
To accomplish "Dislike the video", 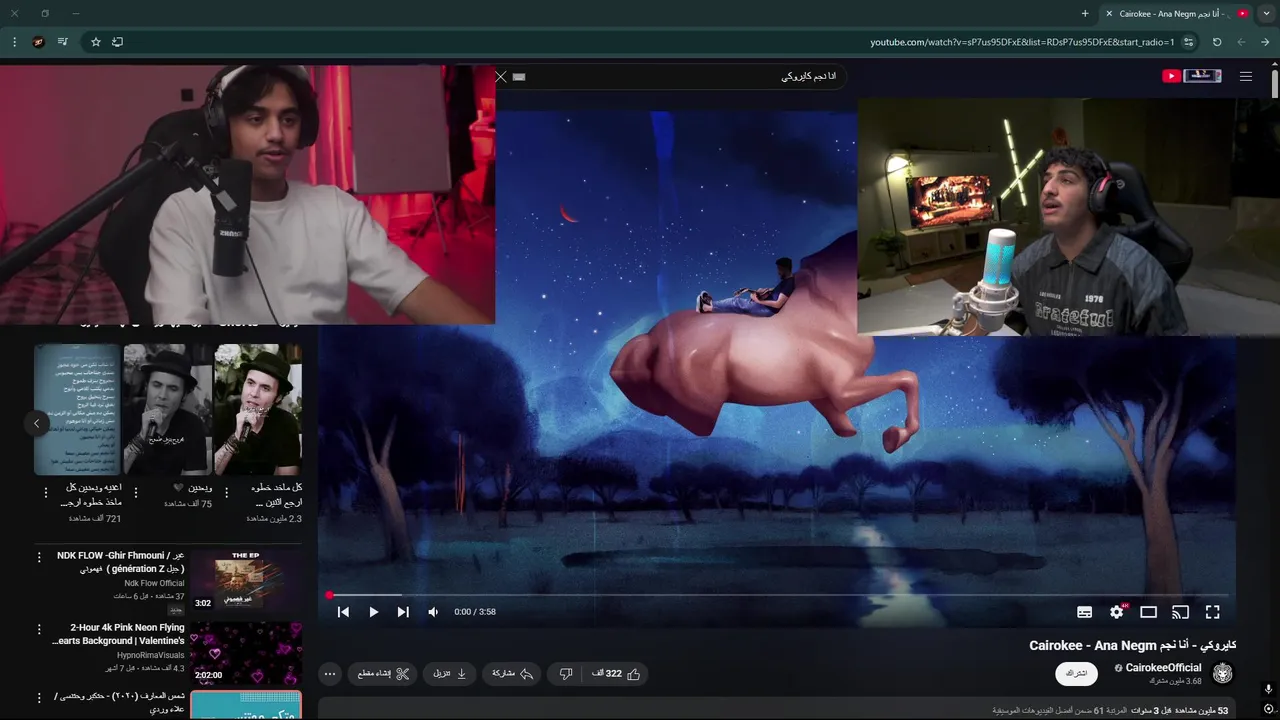I will 566,674.
